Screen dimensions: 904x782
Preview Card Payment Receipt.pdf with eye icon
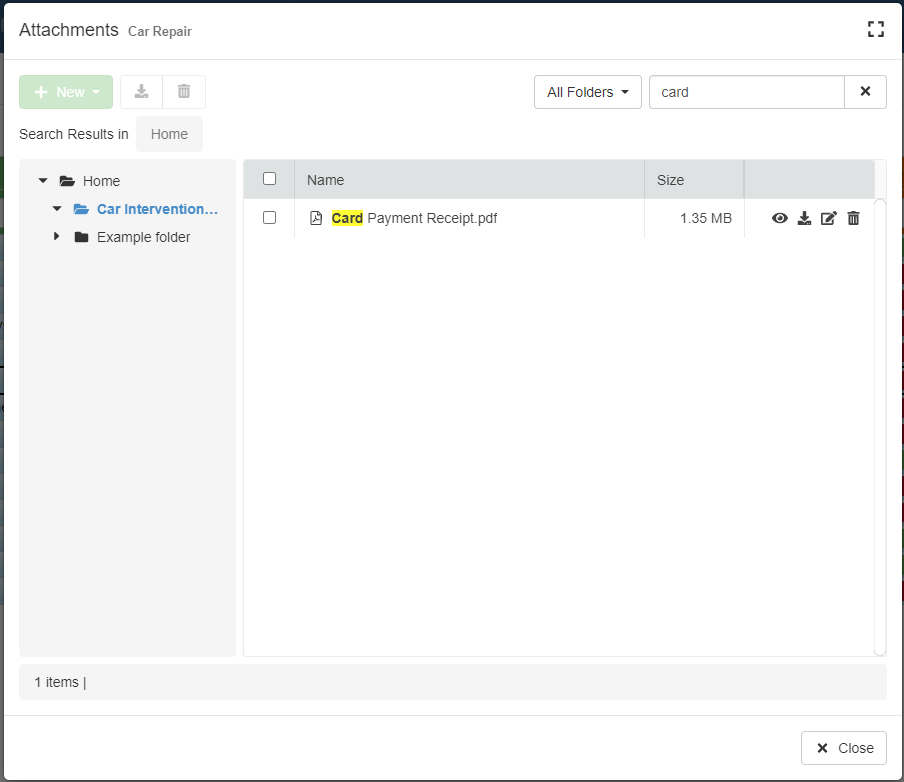(x=780, y=218)
